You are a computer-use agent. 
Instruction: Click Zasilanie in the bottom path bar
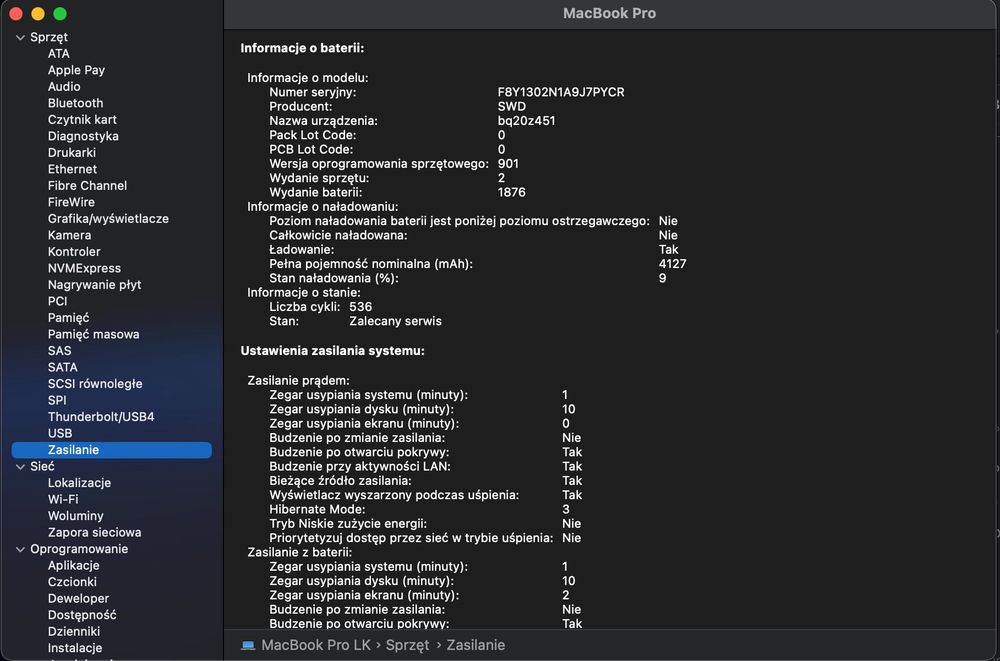(x=476, y=645)
